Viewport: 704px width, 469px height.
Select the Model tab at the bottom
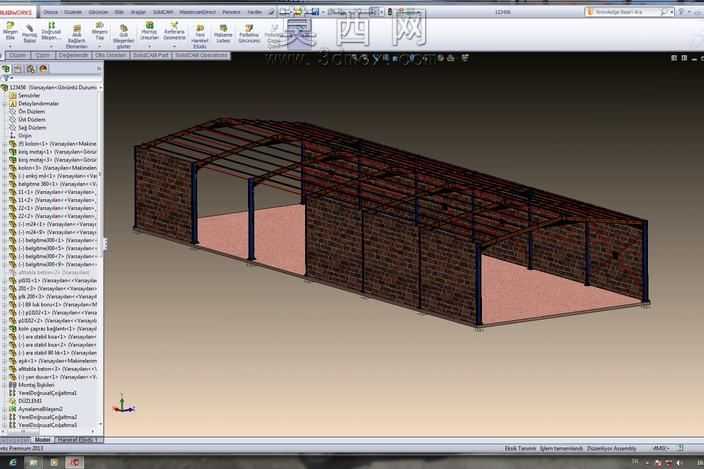43,440
